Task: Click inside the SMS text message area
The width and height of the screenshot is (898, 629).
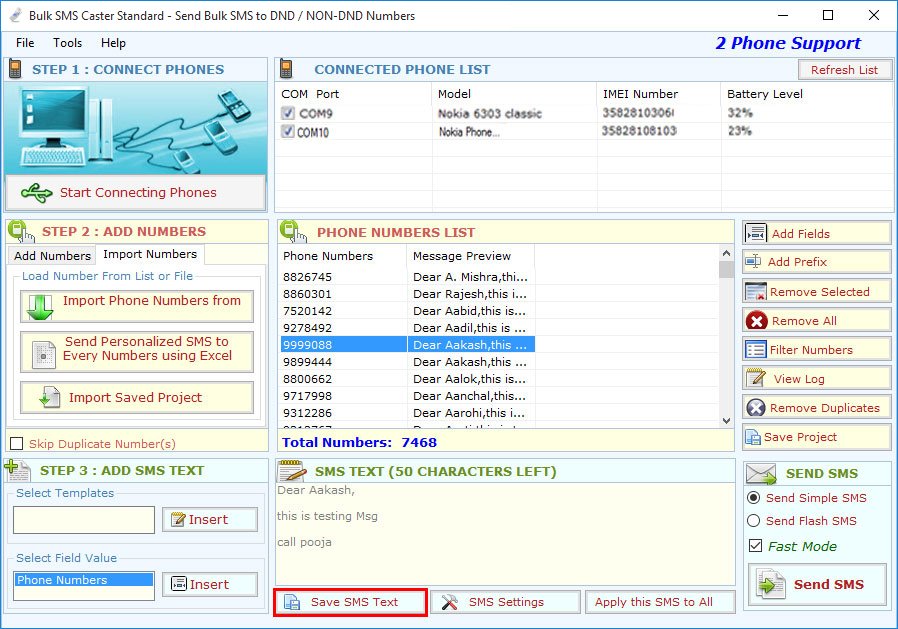Action: point(505,534)
